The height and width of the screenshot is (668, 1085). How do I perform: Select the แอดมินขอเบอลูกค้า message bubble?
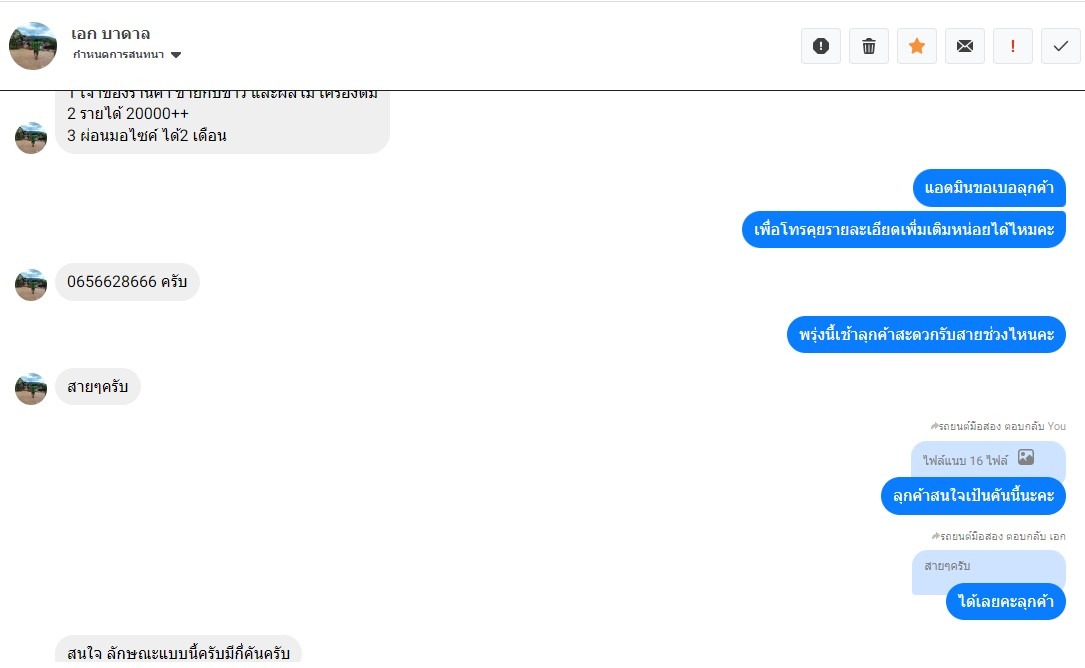click(989, 188)
